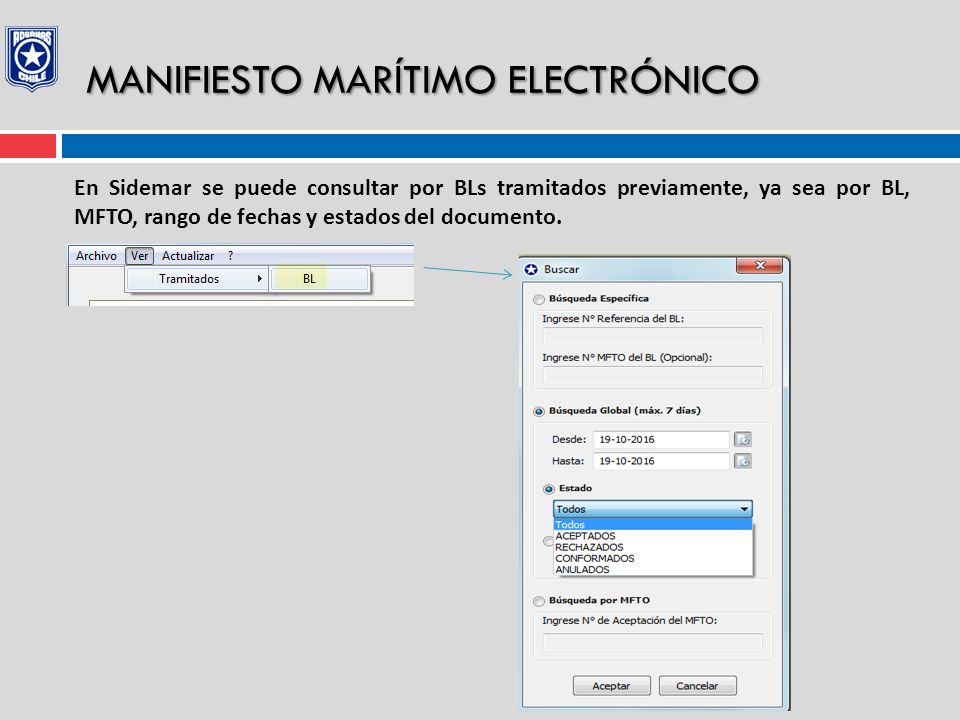
Task: Select the Búsqueda Global radio button
Action: coord(539,411)
